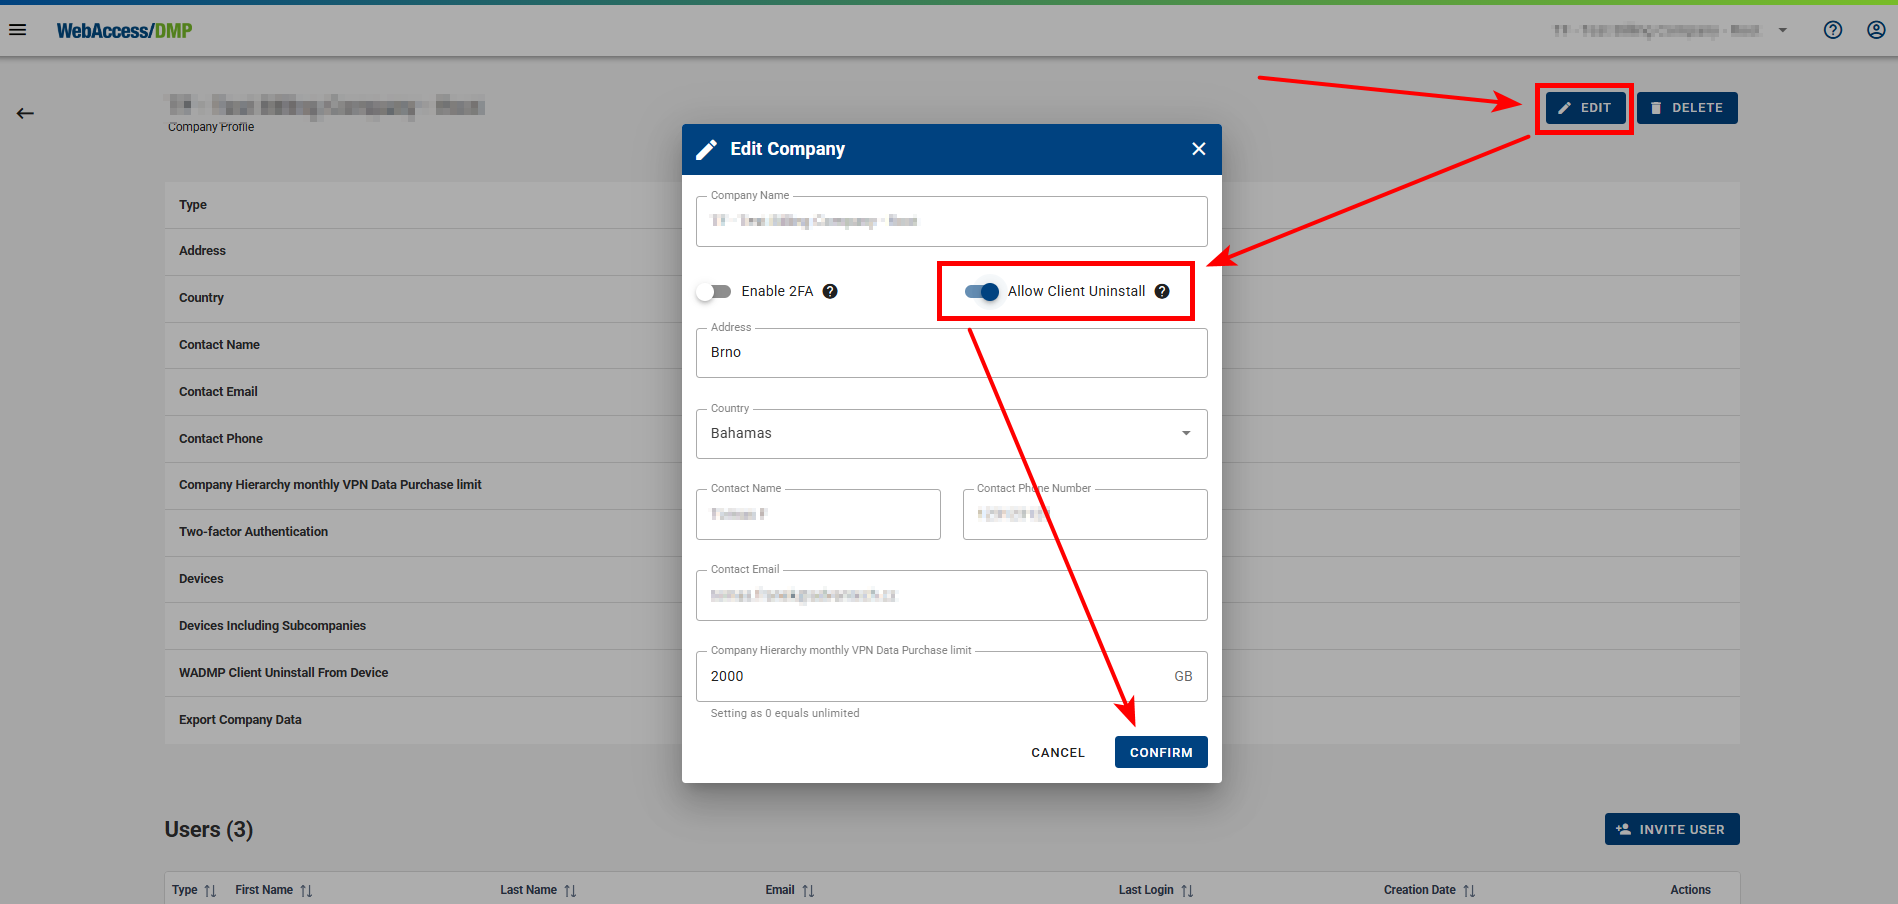Viewport: 1898px width, 904px height.
Task: Open the company selector dropdown in header
Action: tap(1781, 30)
